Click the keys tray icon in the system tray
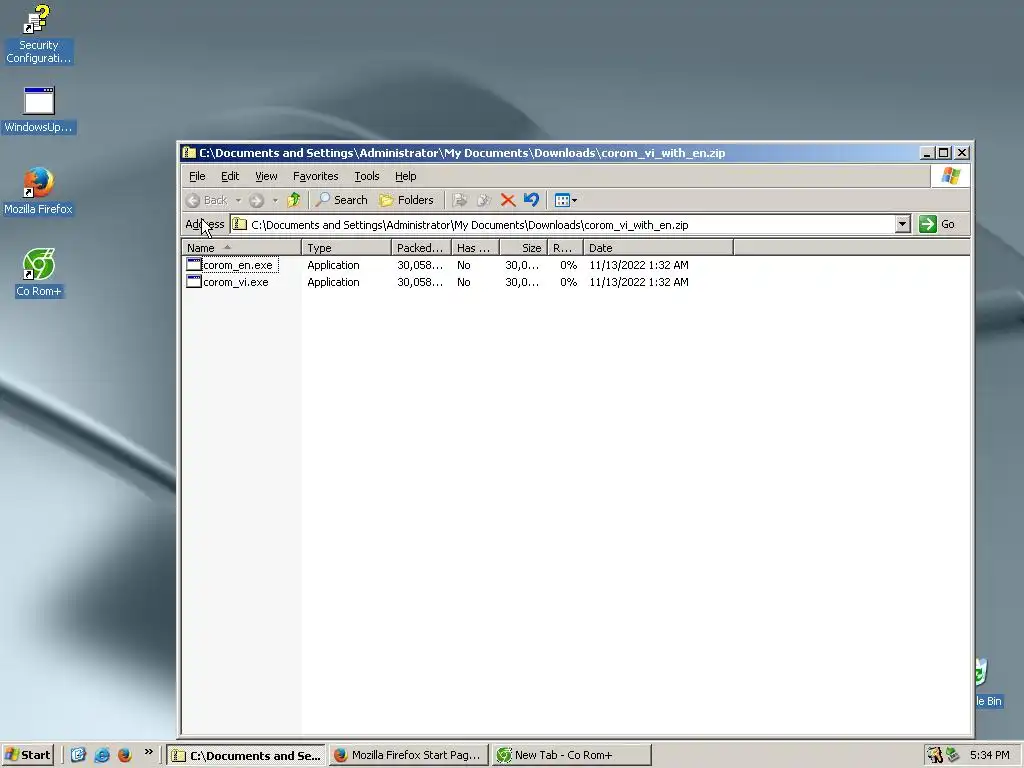 point(935,755)
